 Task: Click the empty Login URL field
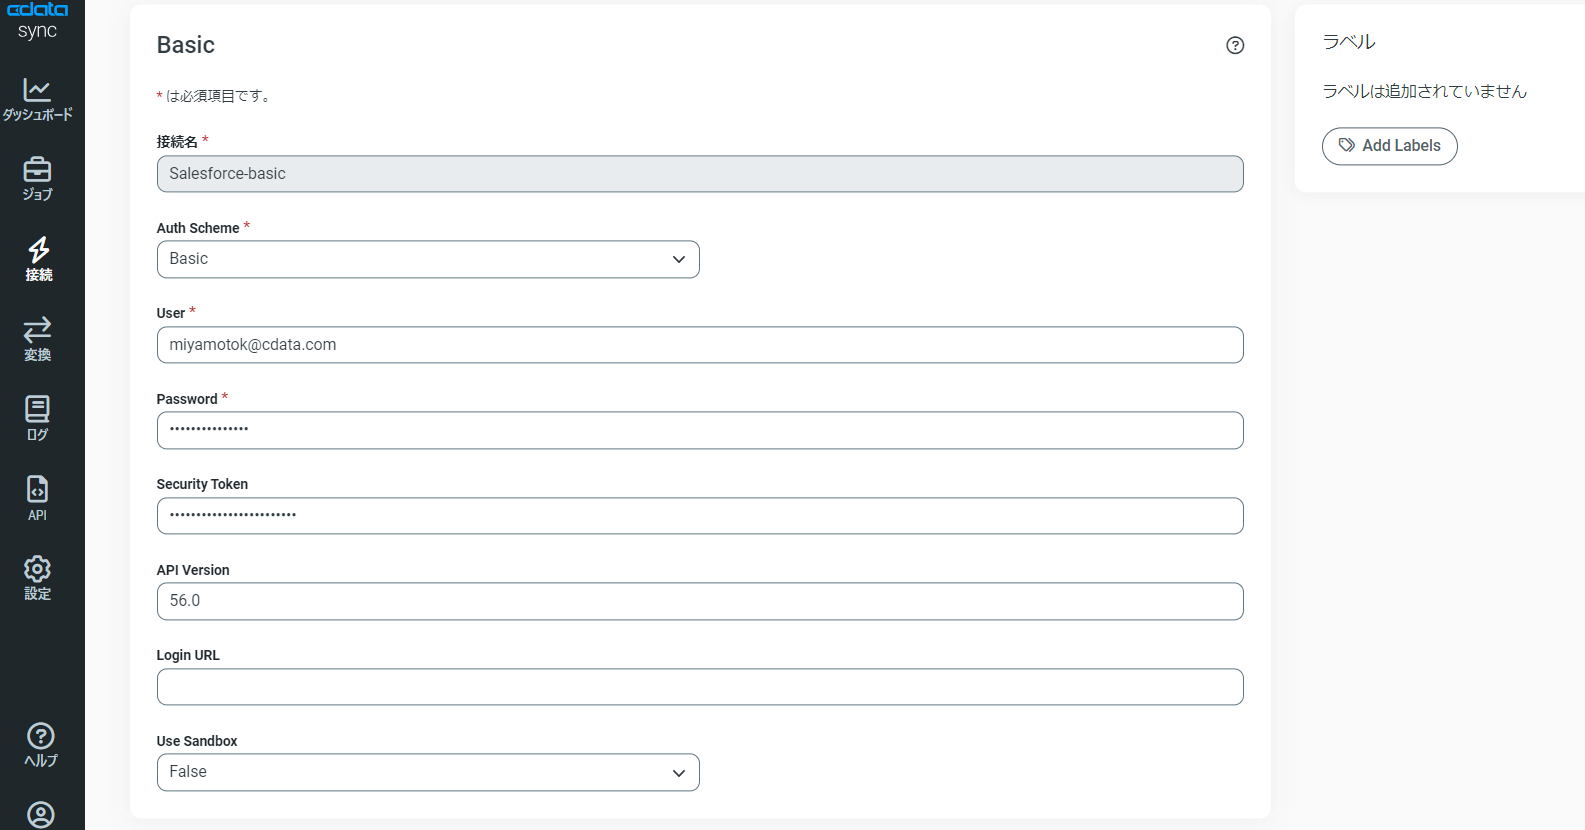[x=700, y=687]
